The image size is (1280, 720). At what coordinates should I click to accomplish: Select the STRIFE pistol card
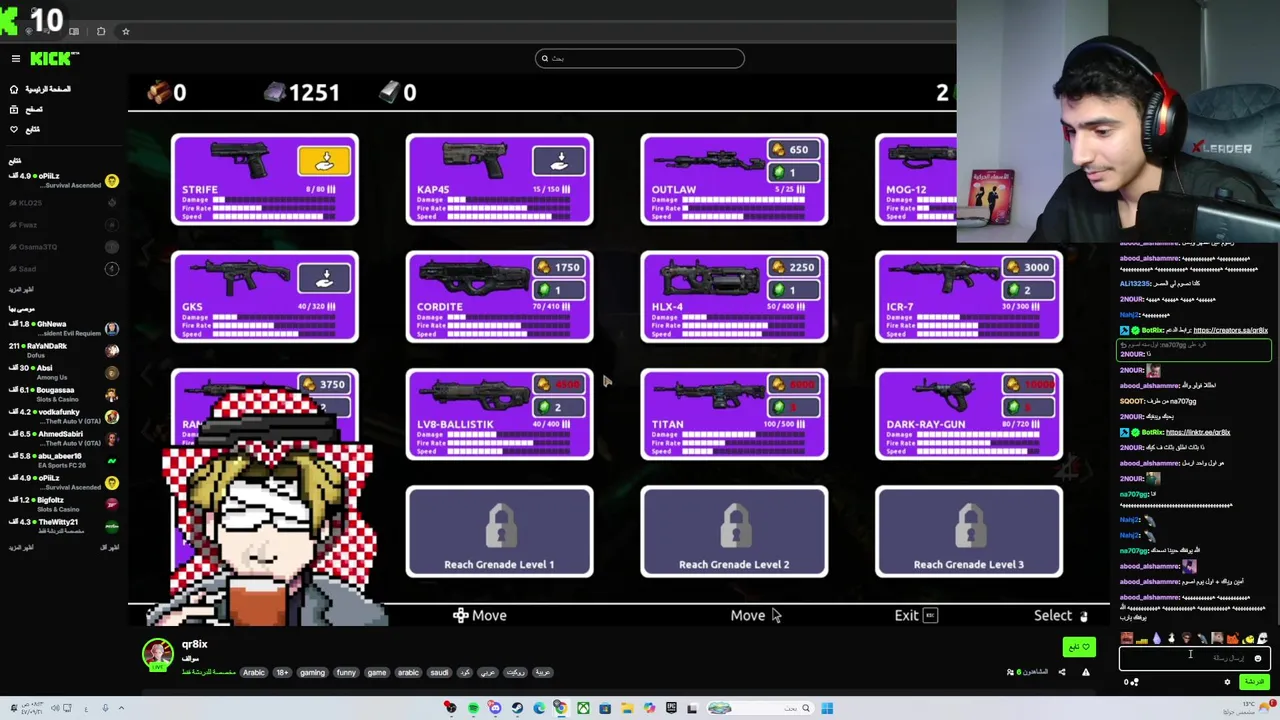click(x=265, y=179)
